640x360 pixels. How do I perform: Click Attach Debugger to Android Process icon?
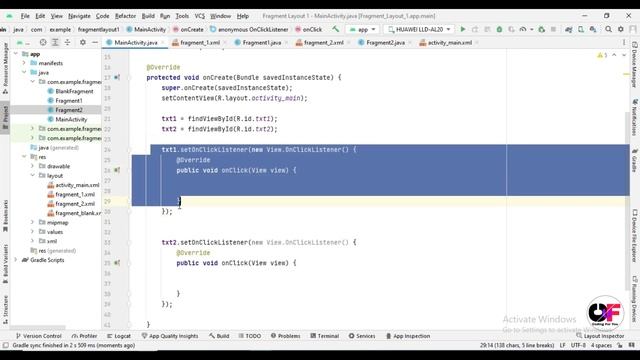[x=542, y=29]
